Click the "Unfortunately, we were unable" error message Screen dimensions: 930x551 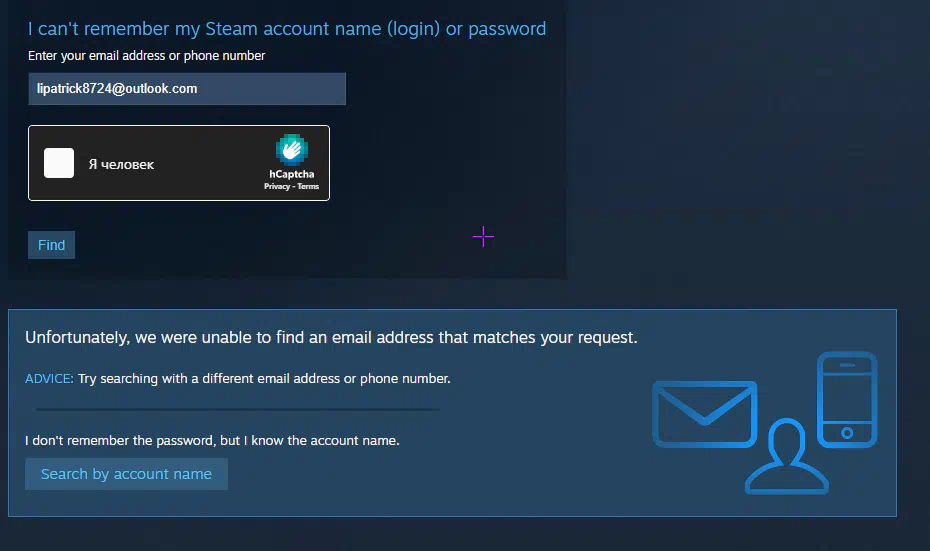331,337
